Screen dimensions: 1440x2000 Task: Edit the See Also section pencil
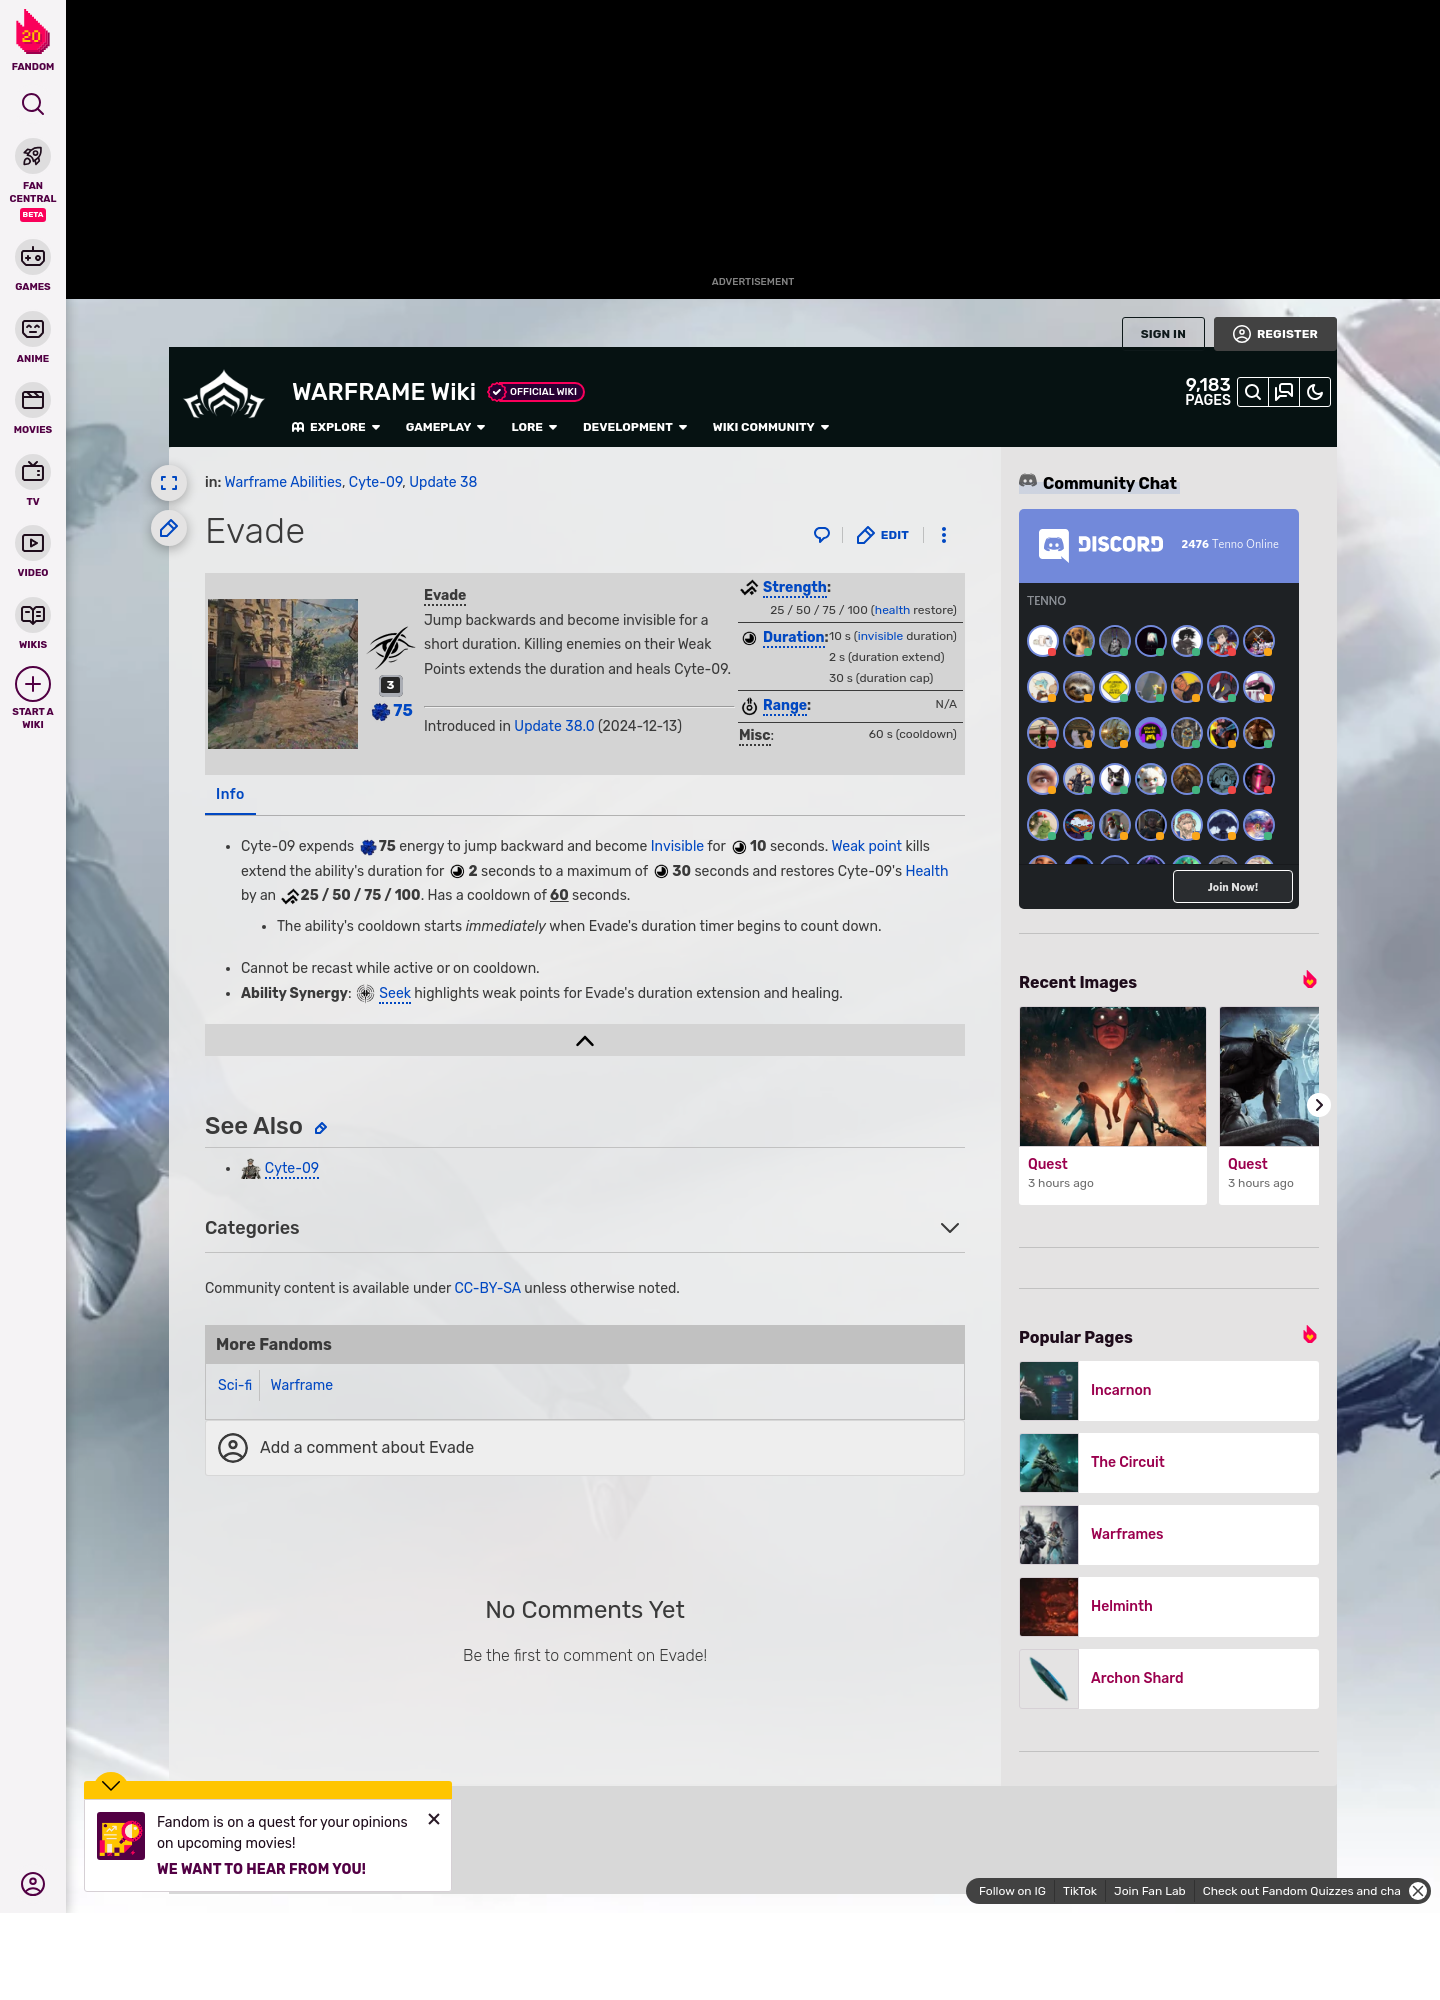tap(321, 1128)
